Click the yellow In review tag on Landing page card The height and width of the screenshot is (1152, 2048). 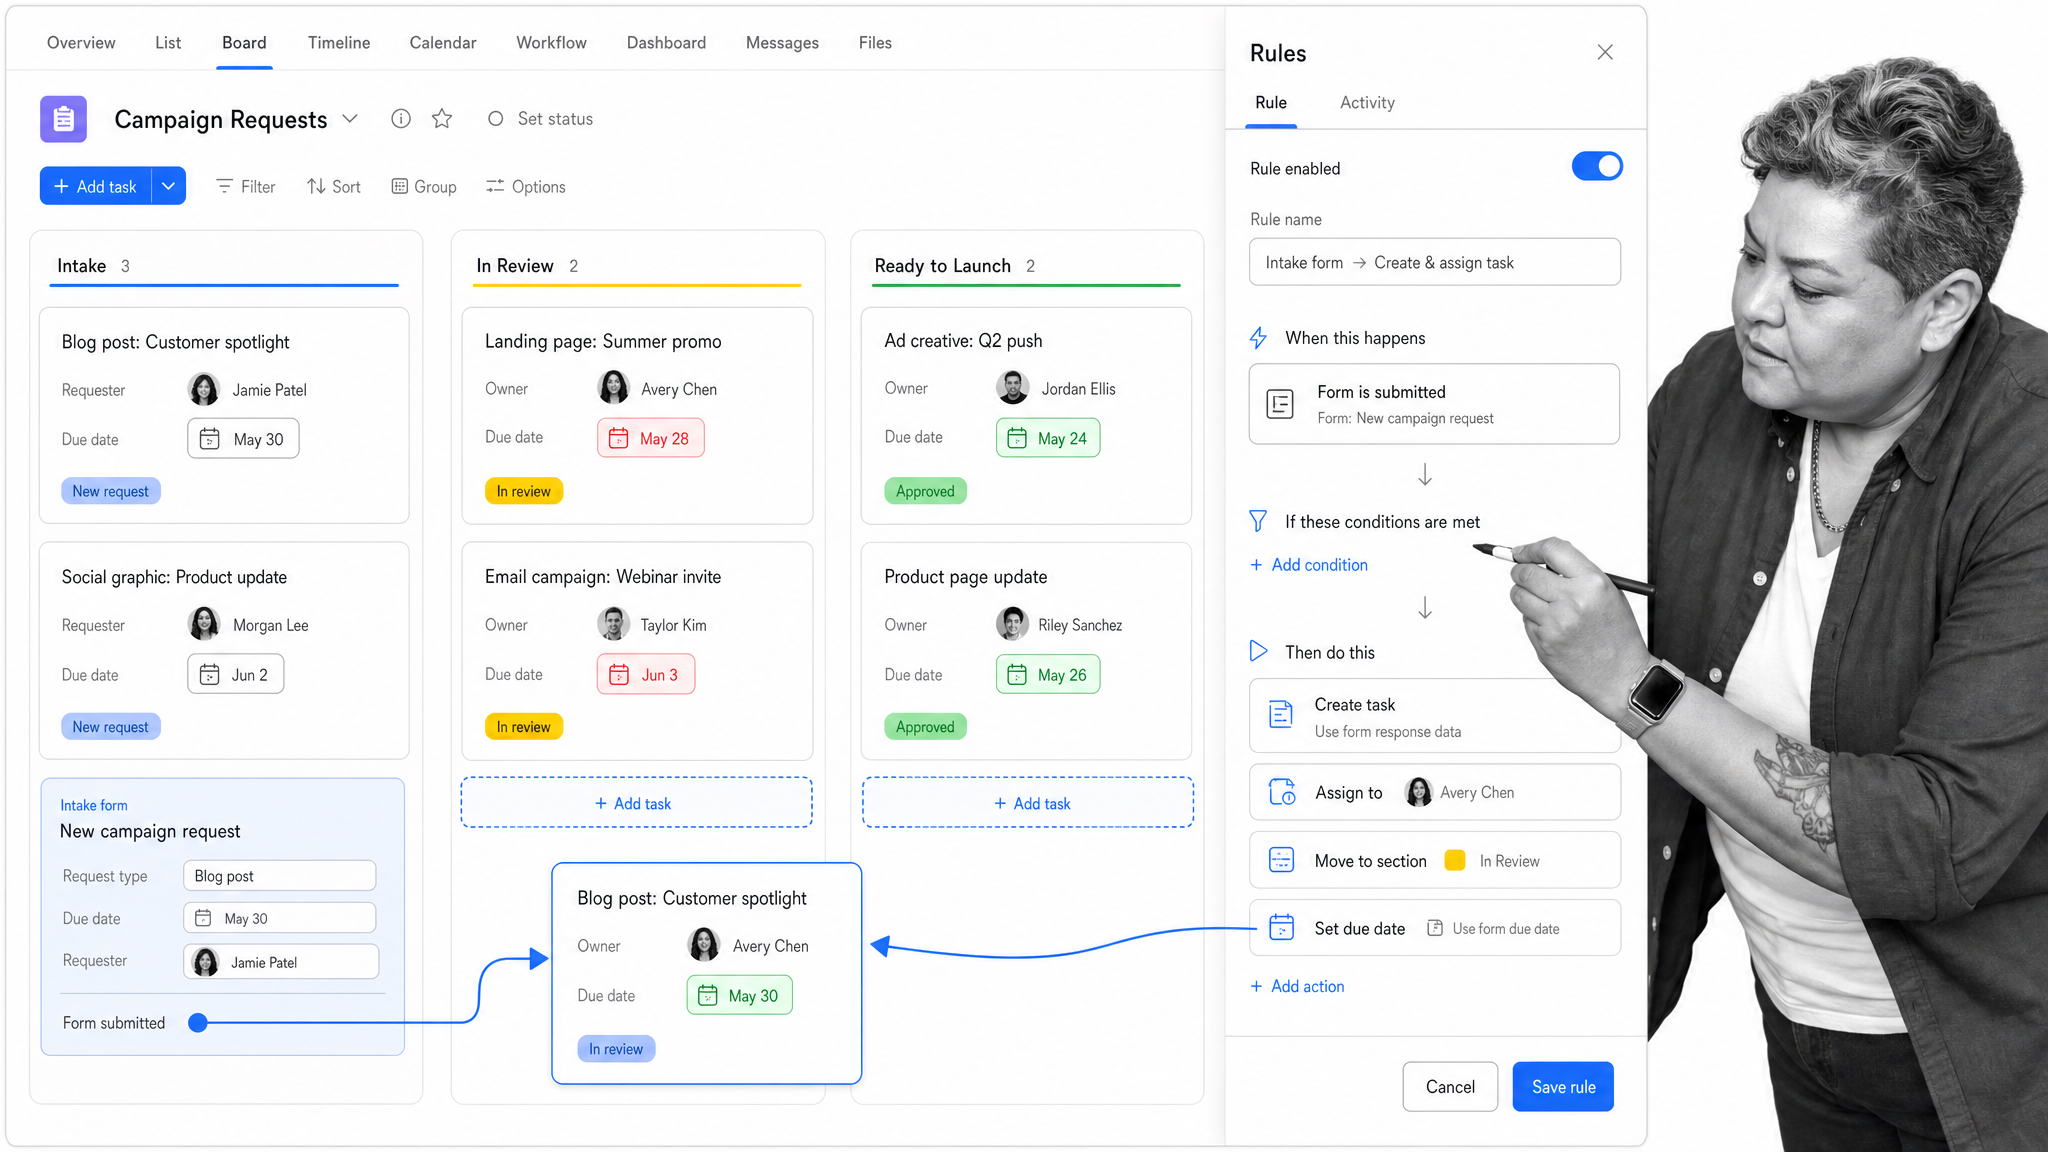click(524, 491)
